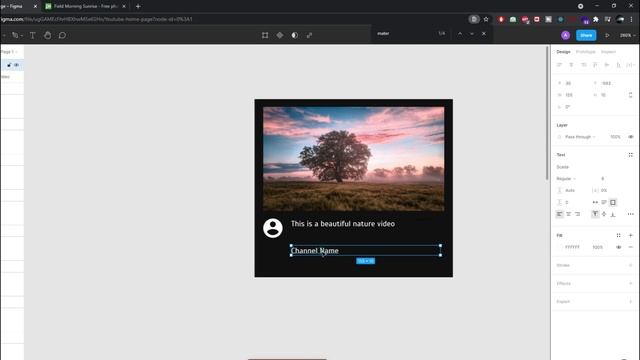
Task: Select text vertical align top
Action: (595, 214)
